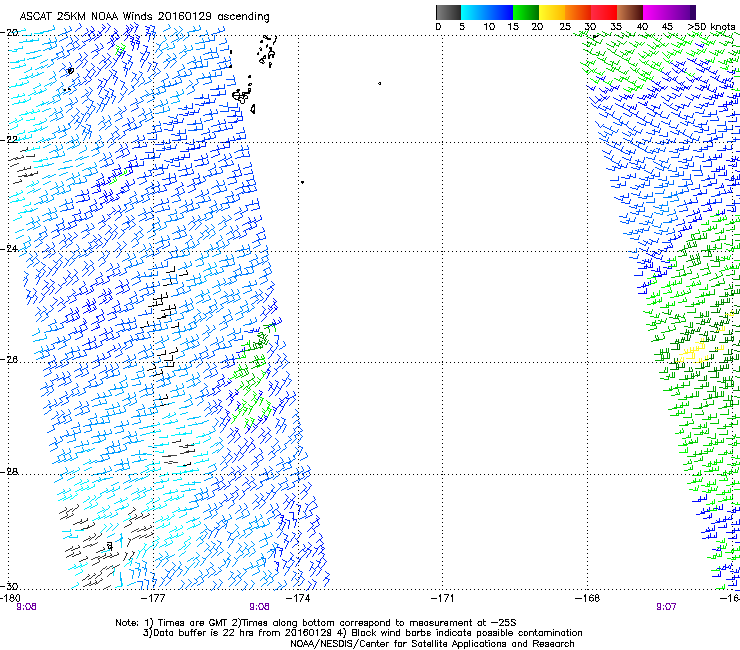Click the '35' legend scale label

click(x=616, y=27)
